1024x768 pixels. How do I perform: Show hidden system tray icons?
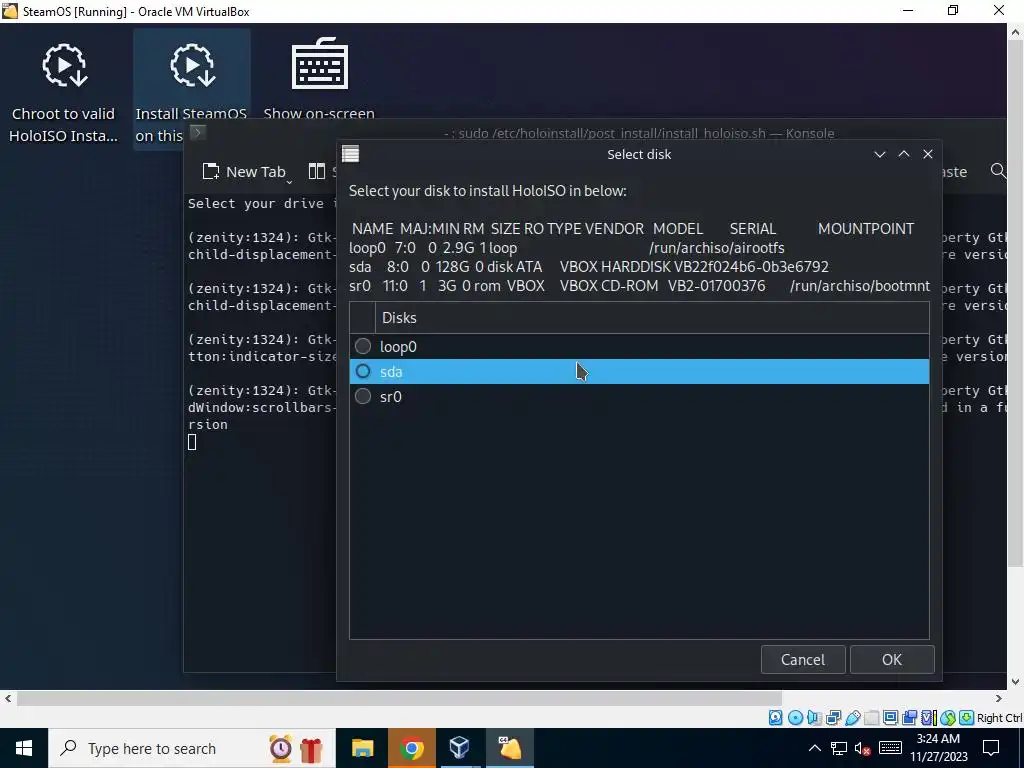coord(814,748)
